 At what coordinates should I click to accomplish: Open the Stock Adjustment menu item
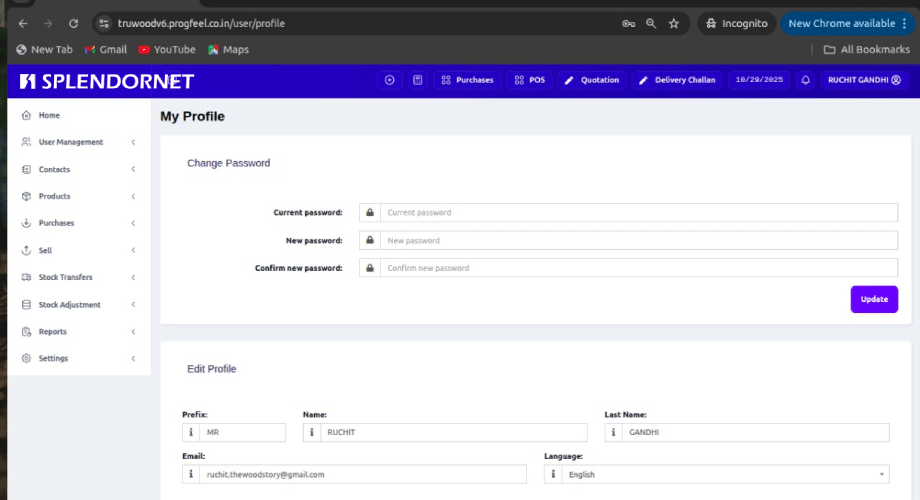69,304
